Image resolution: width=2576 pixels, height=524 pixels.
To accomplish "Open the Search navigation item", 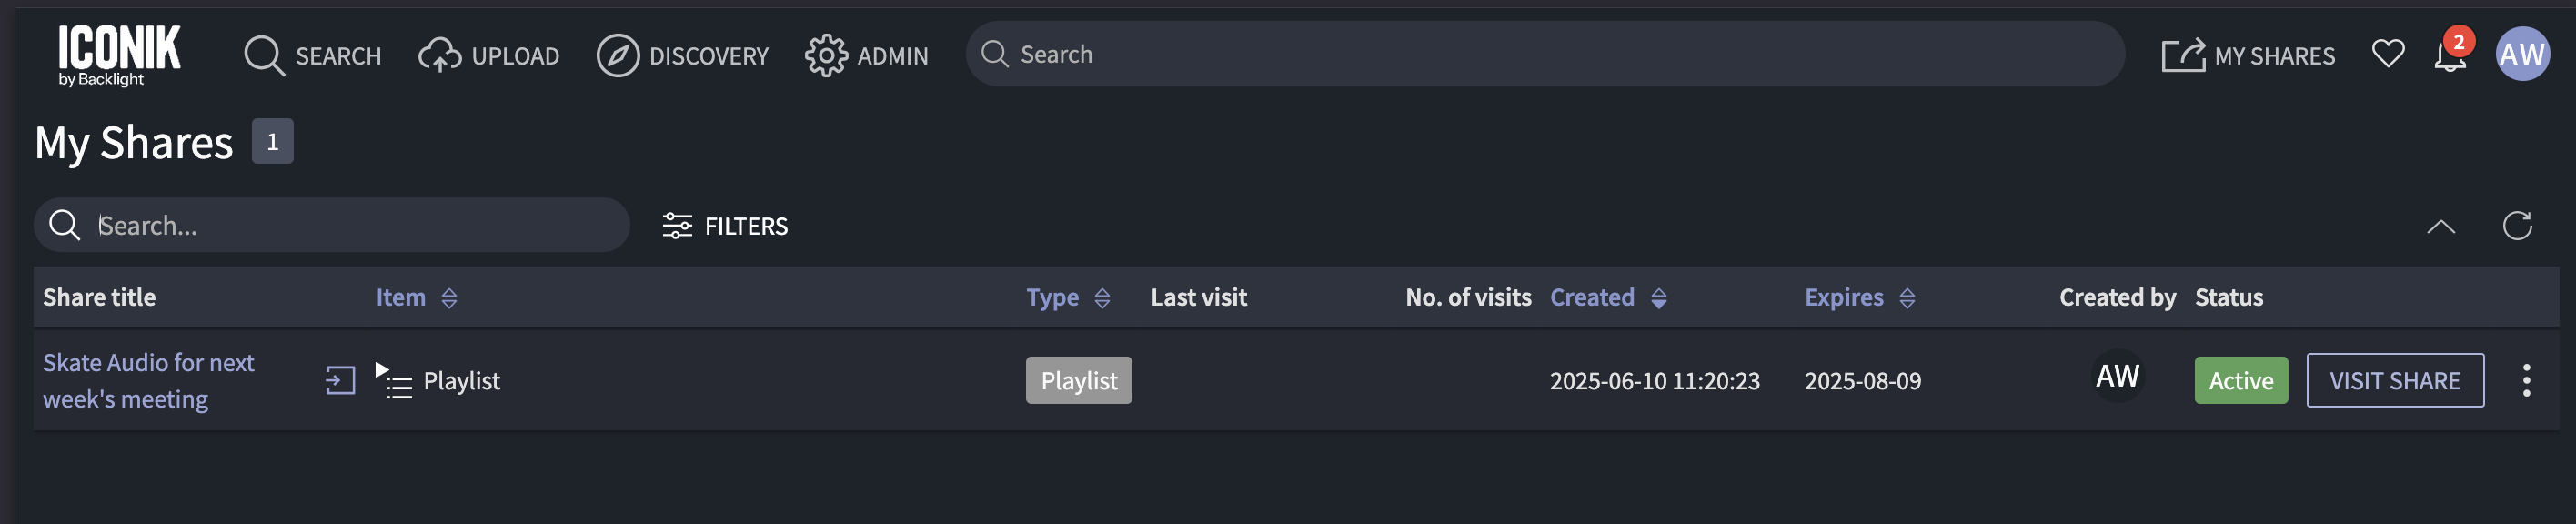I will tap(313, 55).
